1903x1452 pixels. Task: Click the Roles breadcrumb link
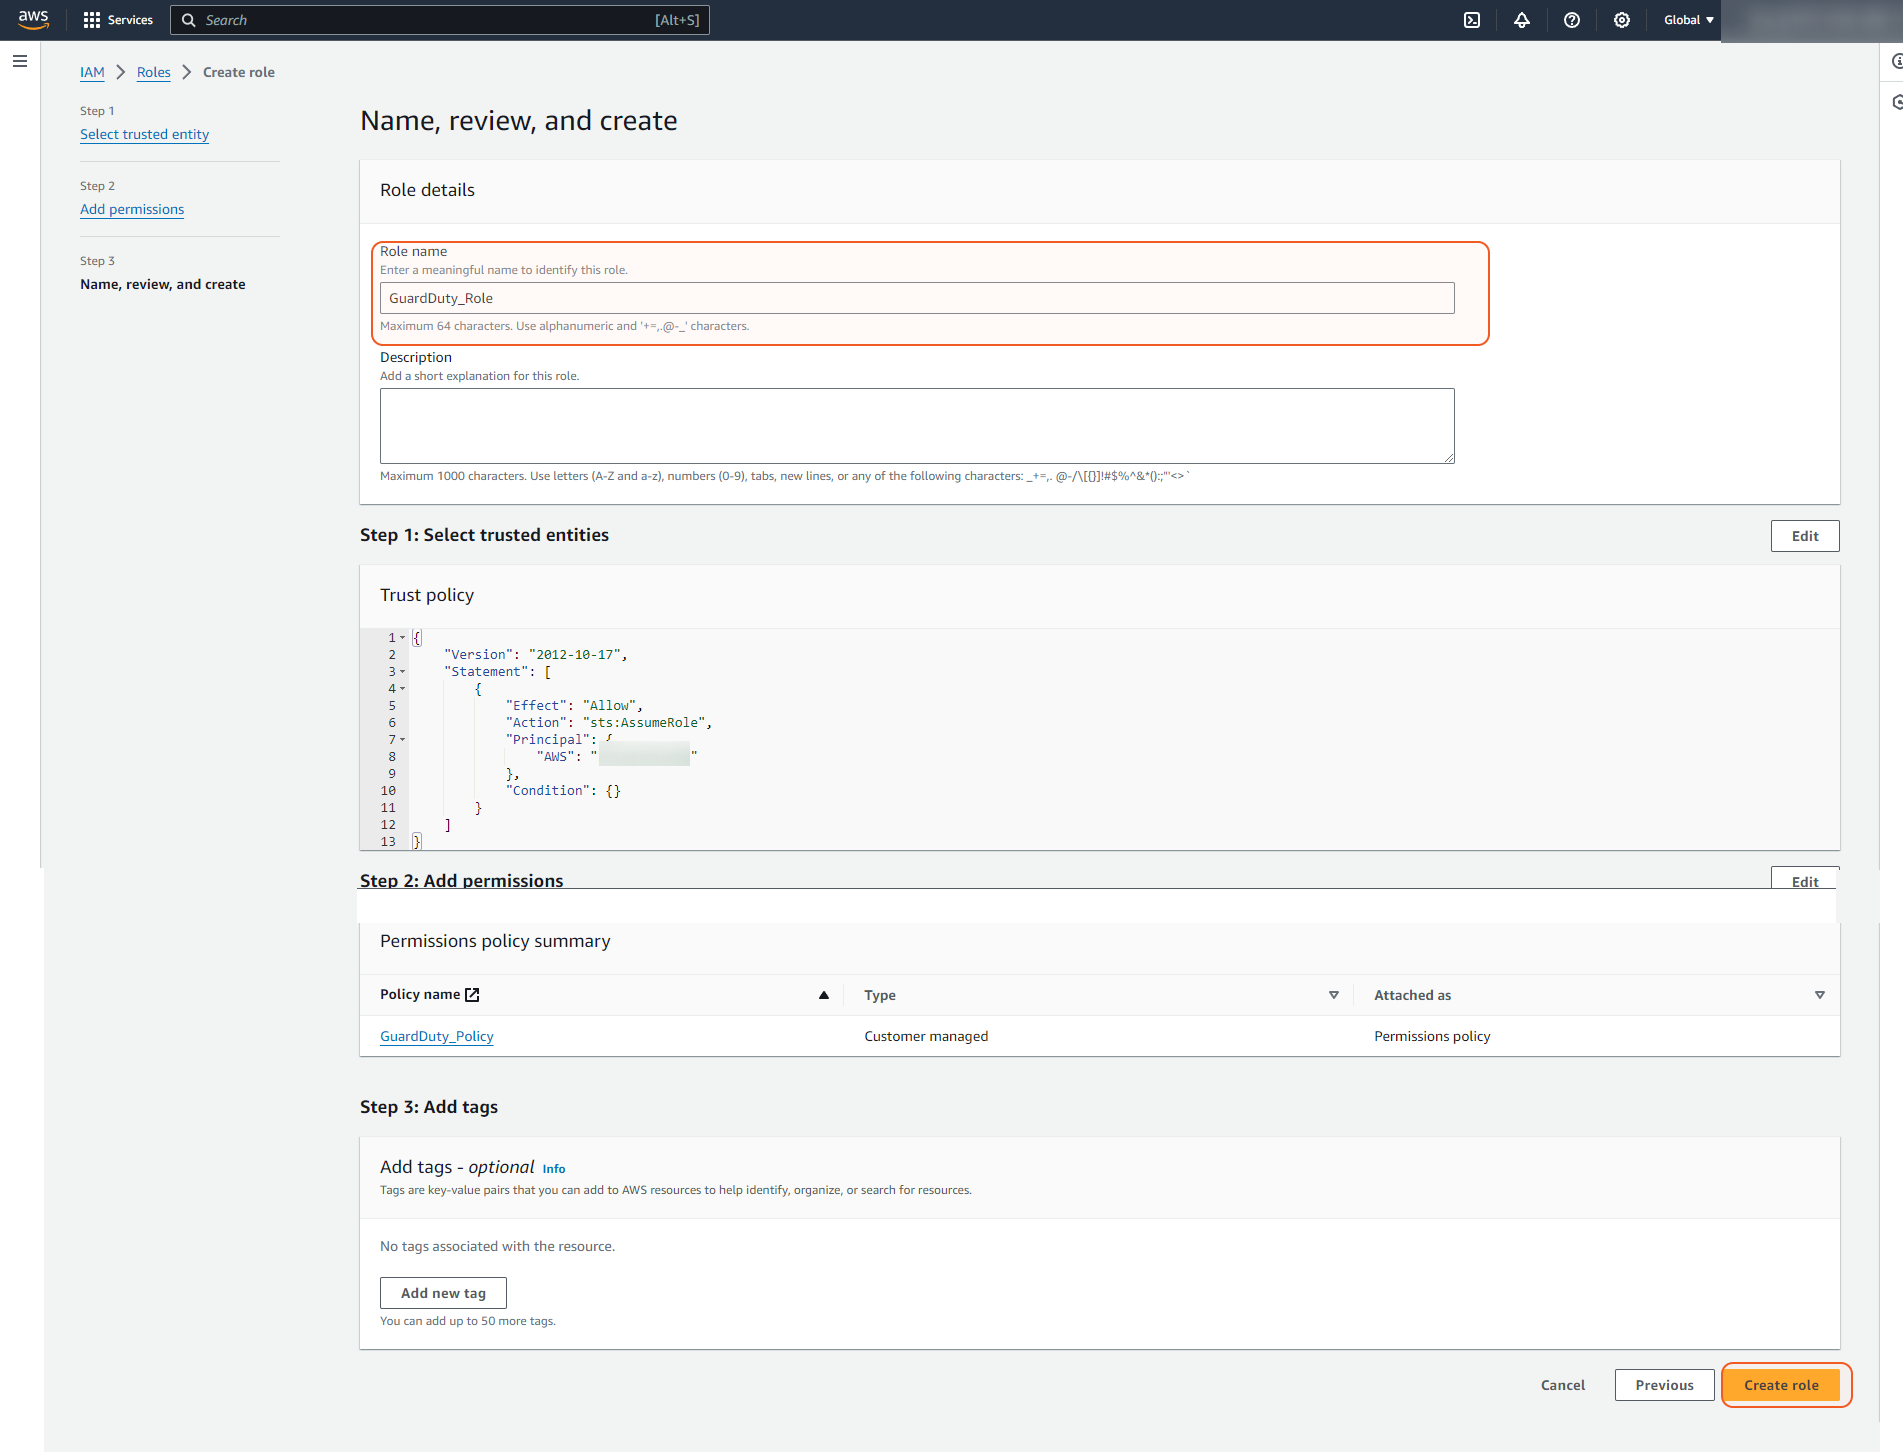pyautogui.click(x=153, y=72)
